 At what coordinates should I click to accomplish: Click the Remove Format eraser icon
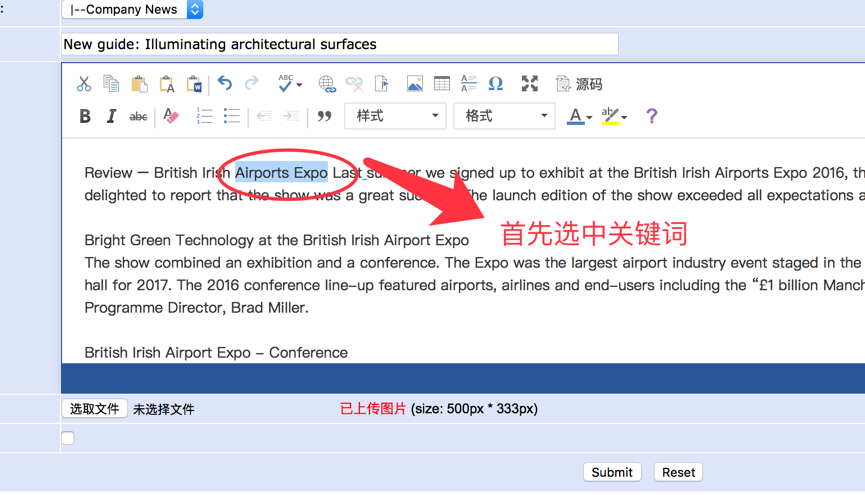pyautogui.click(x=171, y=116)
